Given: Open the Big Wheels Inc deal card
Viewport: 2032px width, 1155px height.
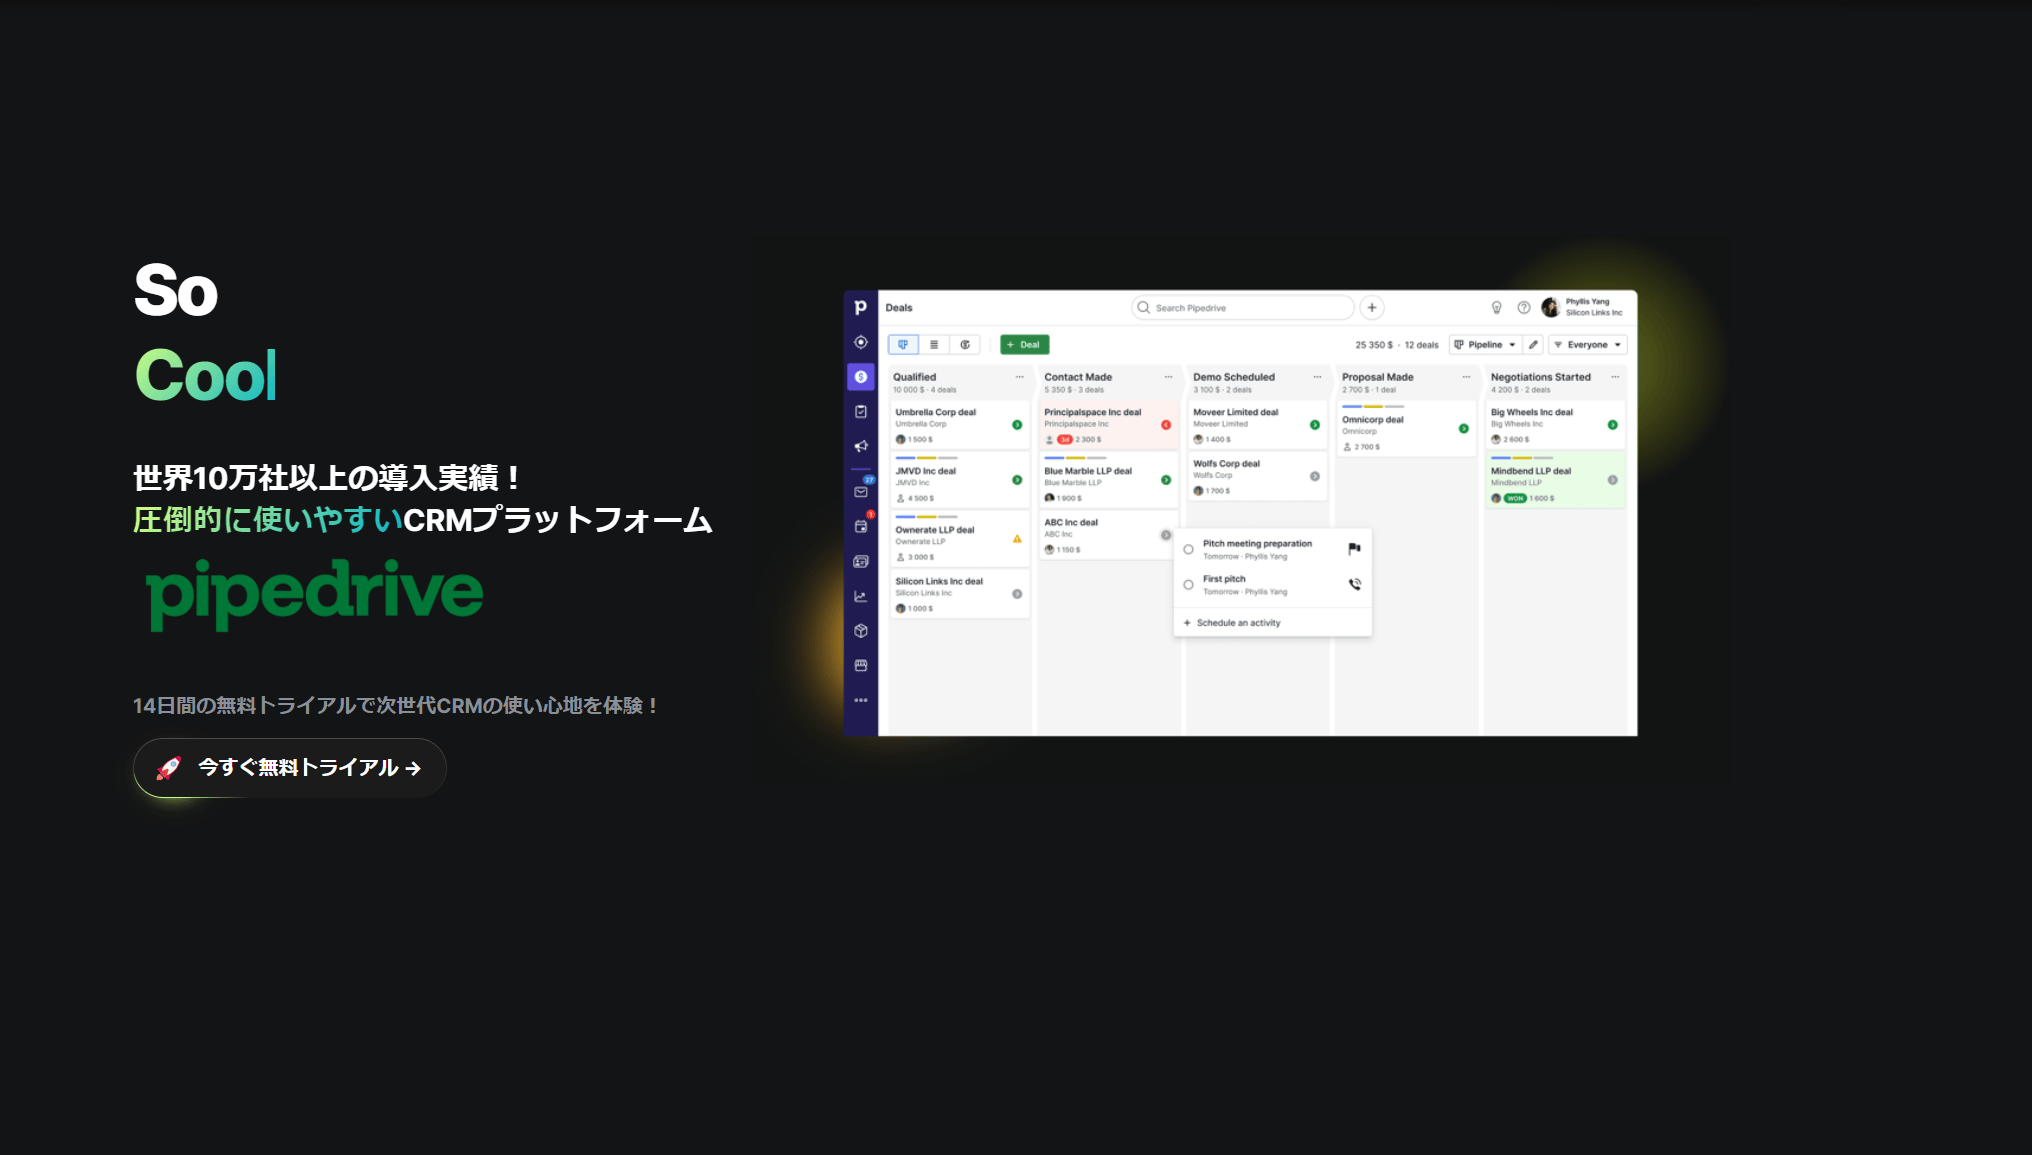Looking at the screenshot, I should click(x=1555, y=425).
